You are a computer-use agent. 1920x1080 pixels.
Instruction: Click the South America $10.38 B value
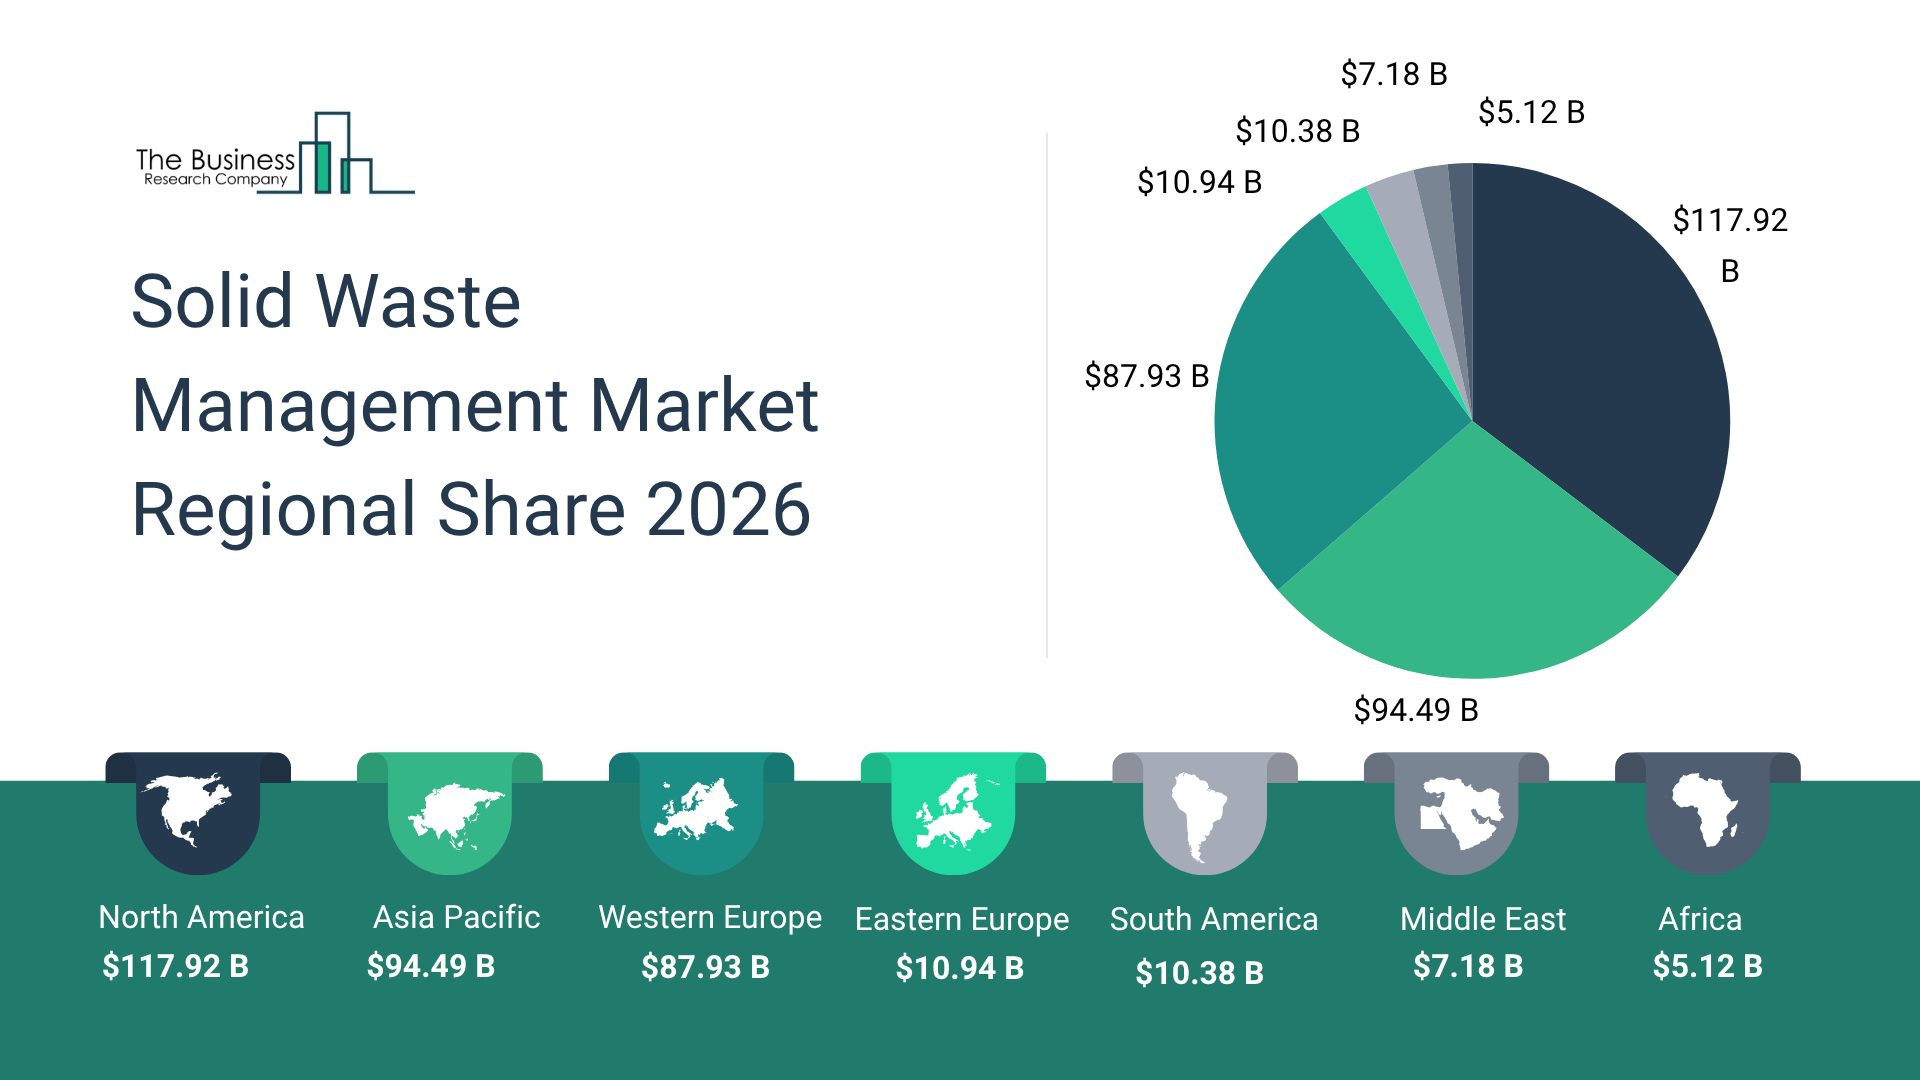[x=1199, y=972]
